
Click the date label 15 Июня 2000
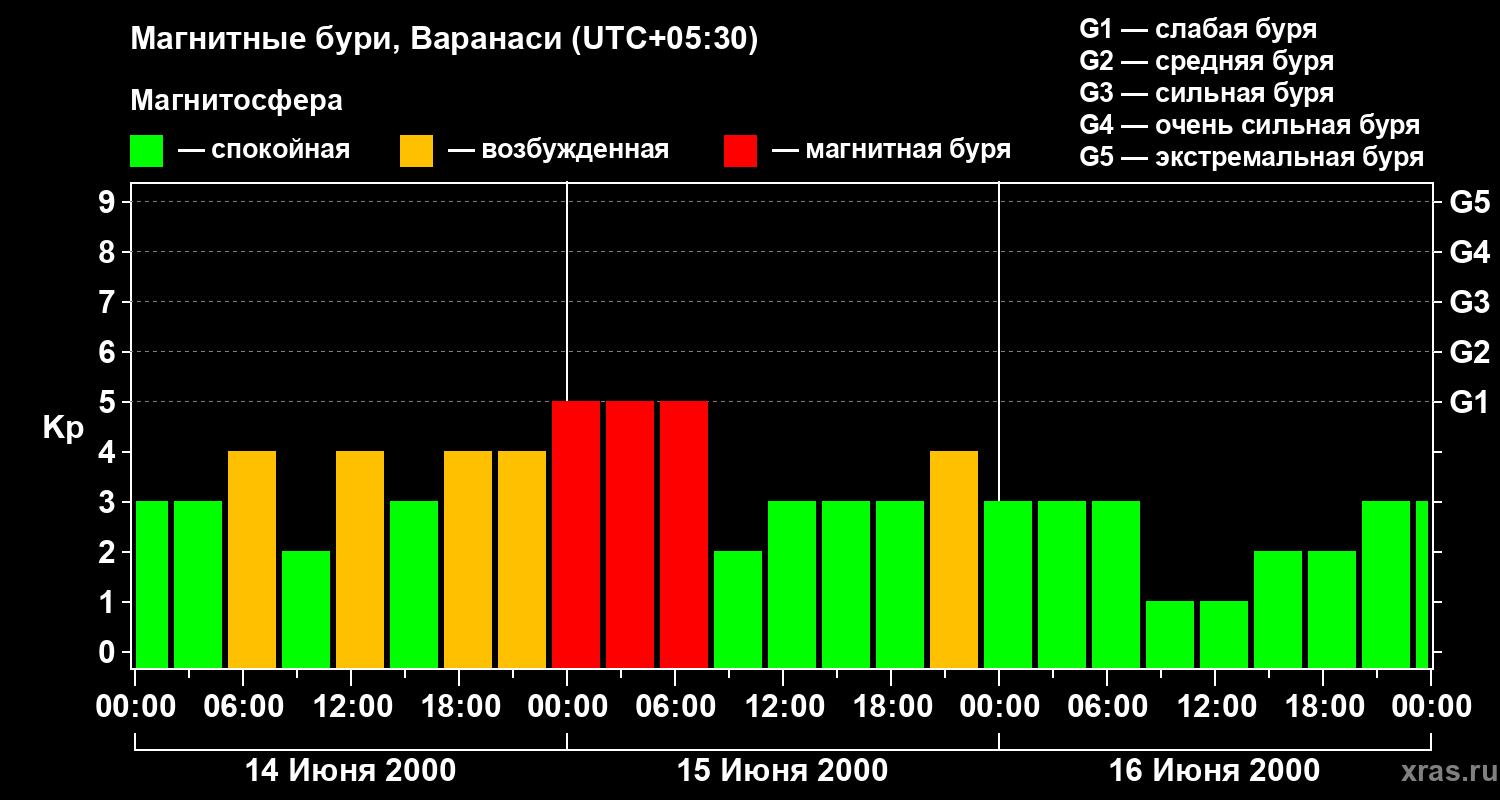click(x=783, y=771)
